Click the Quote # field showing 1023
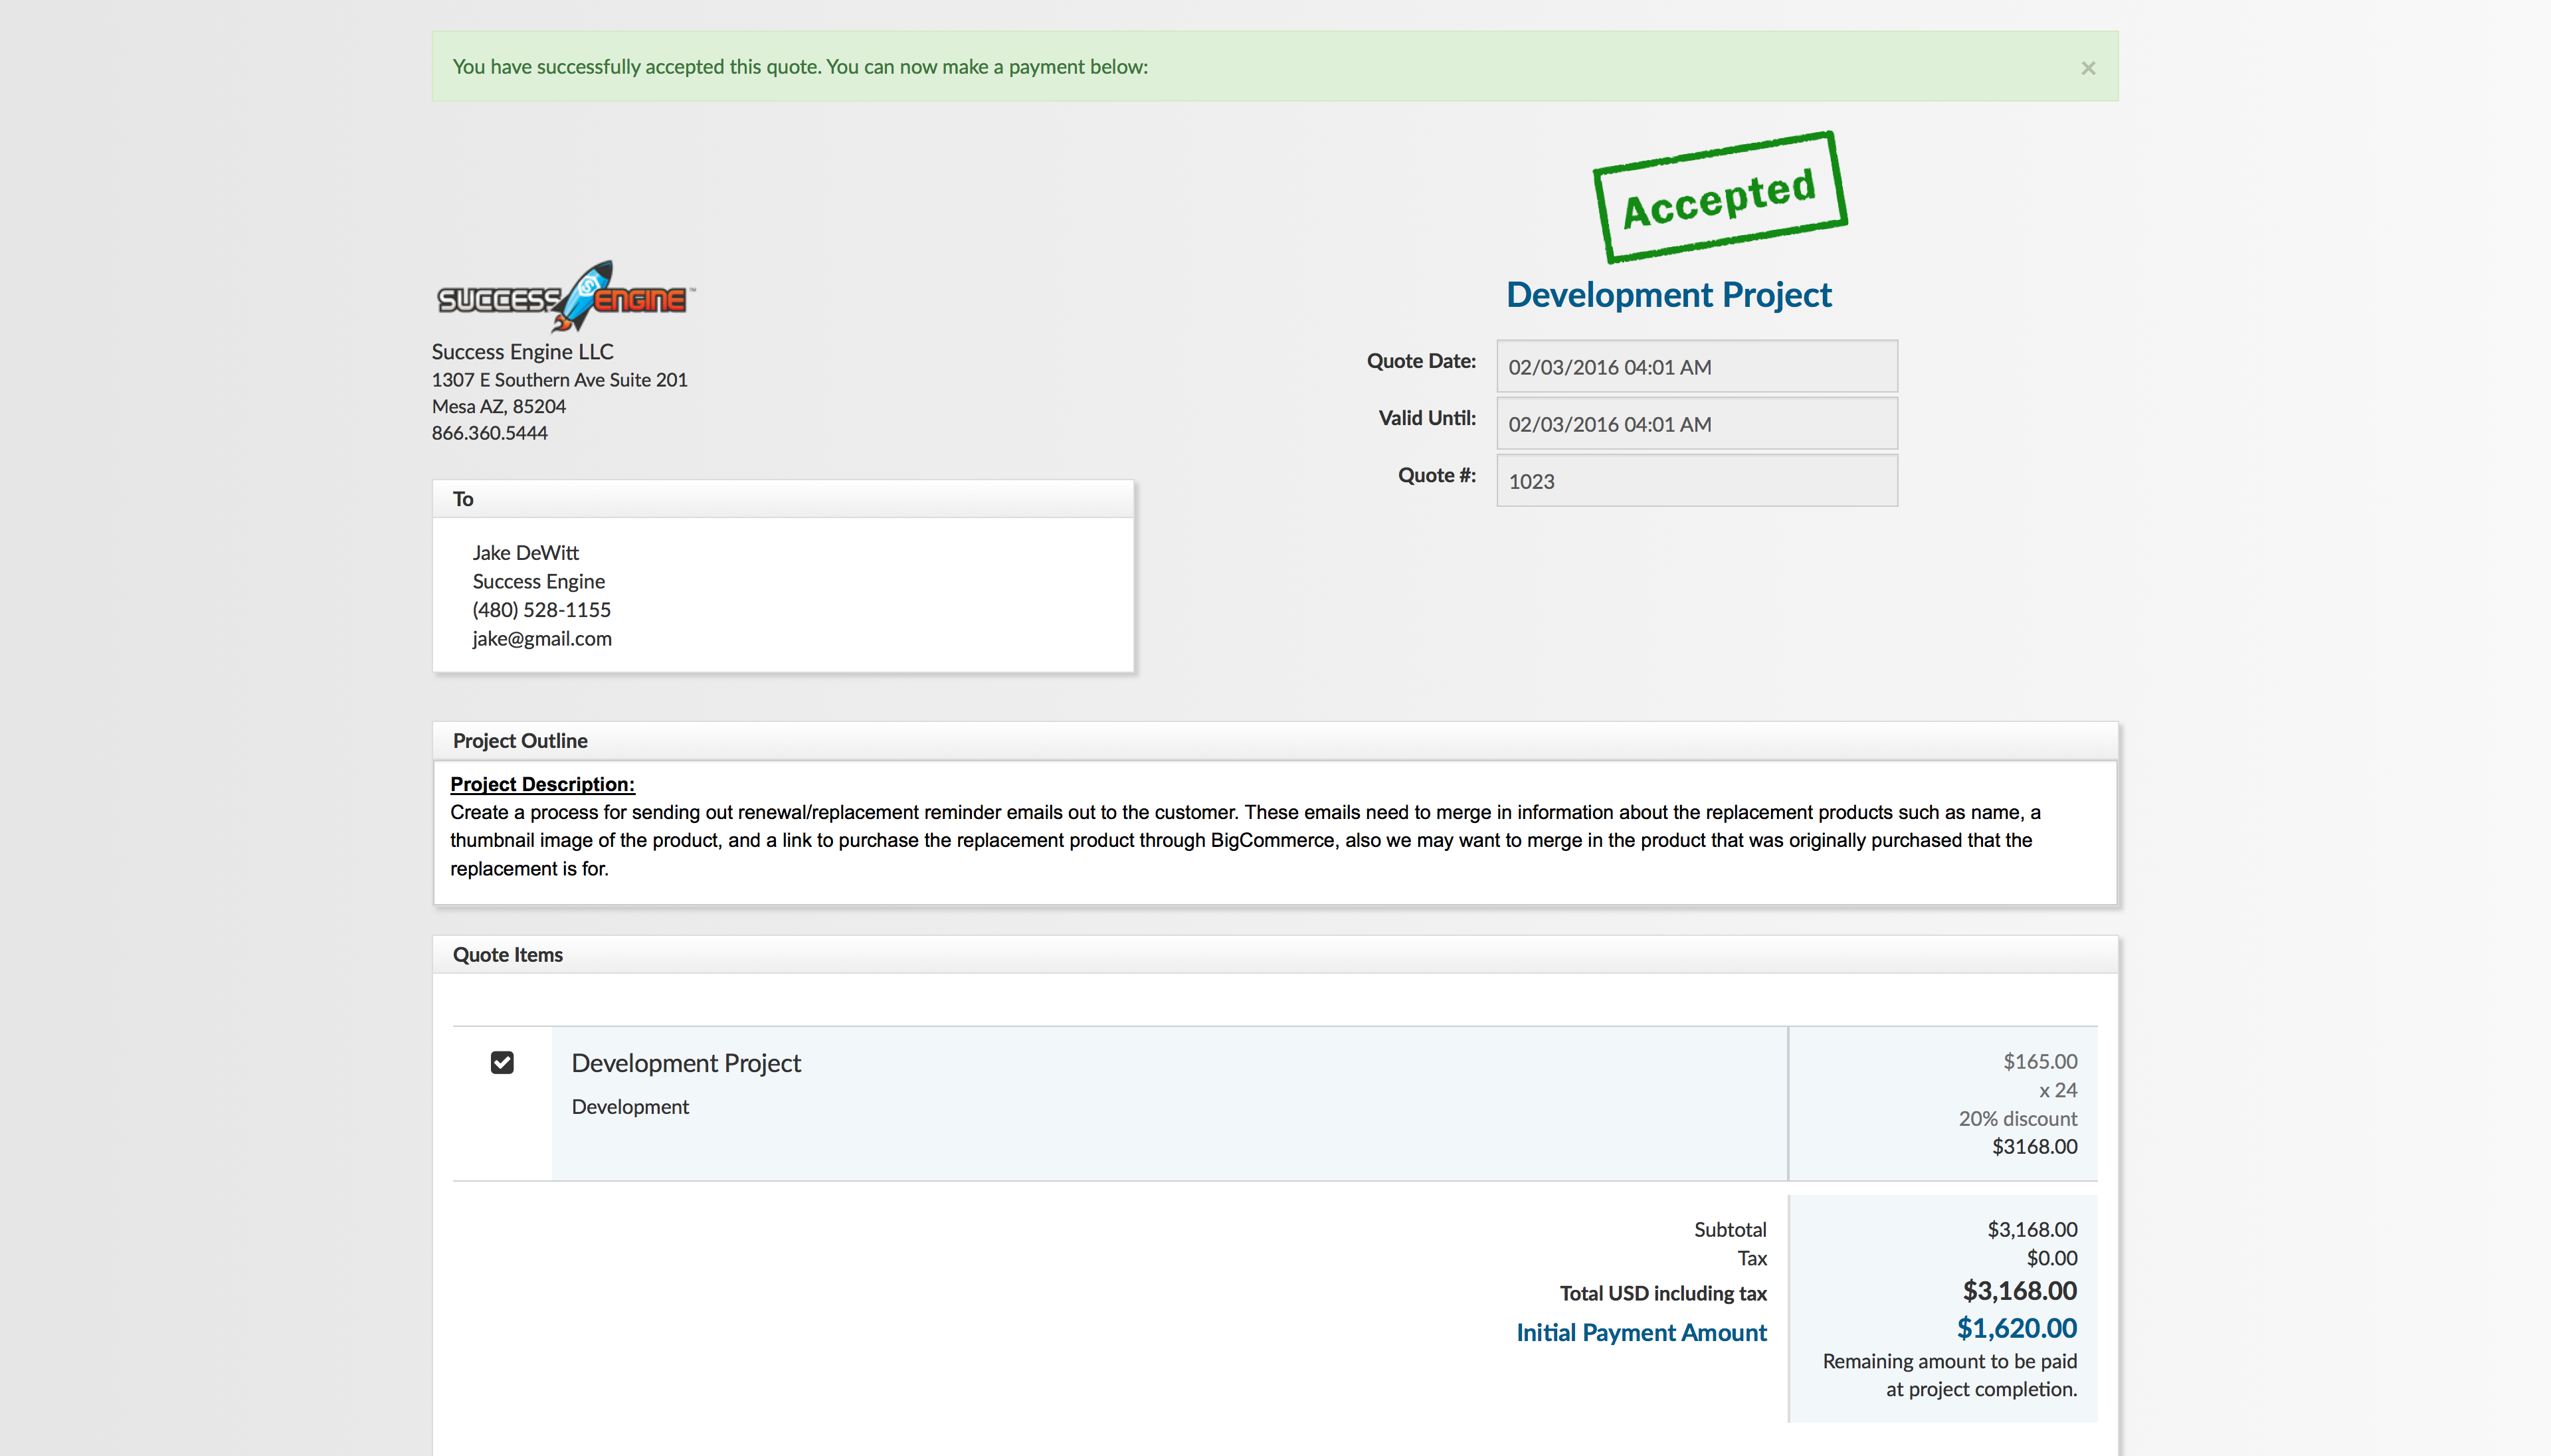This screenshot has height=1456, width=2551. coord(1696,481)
